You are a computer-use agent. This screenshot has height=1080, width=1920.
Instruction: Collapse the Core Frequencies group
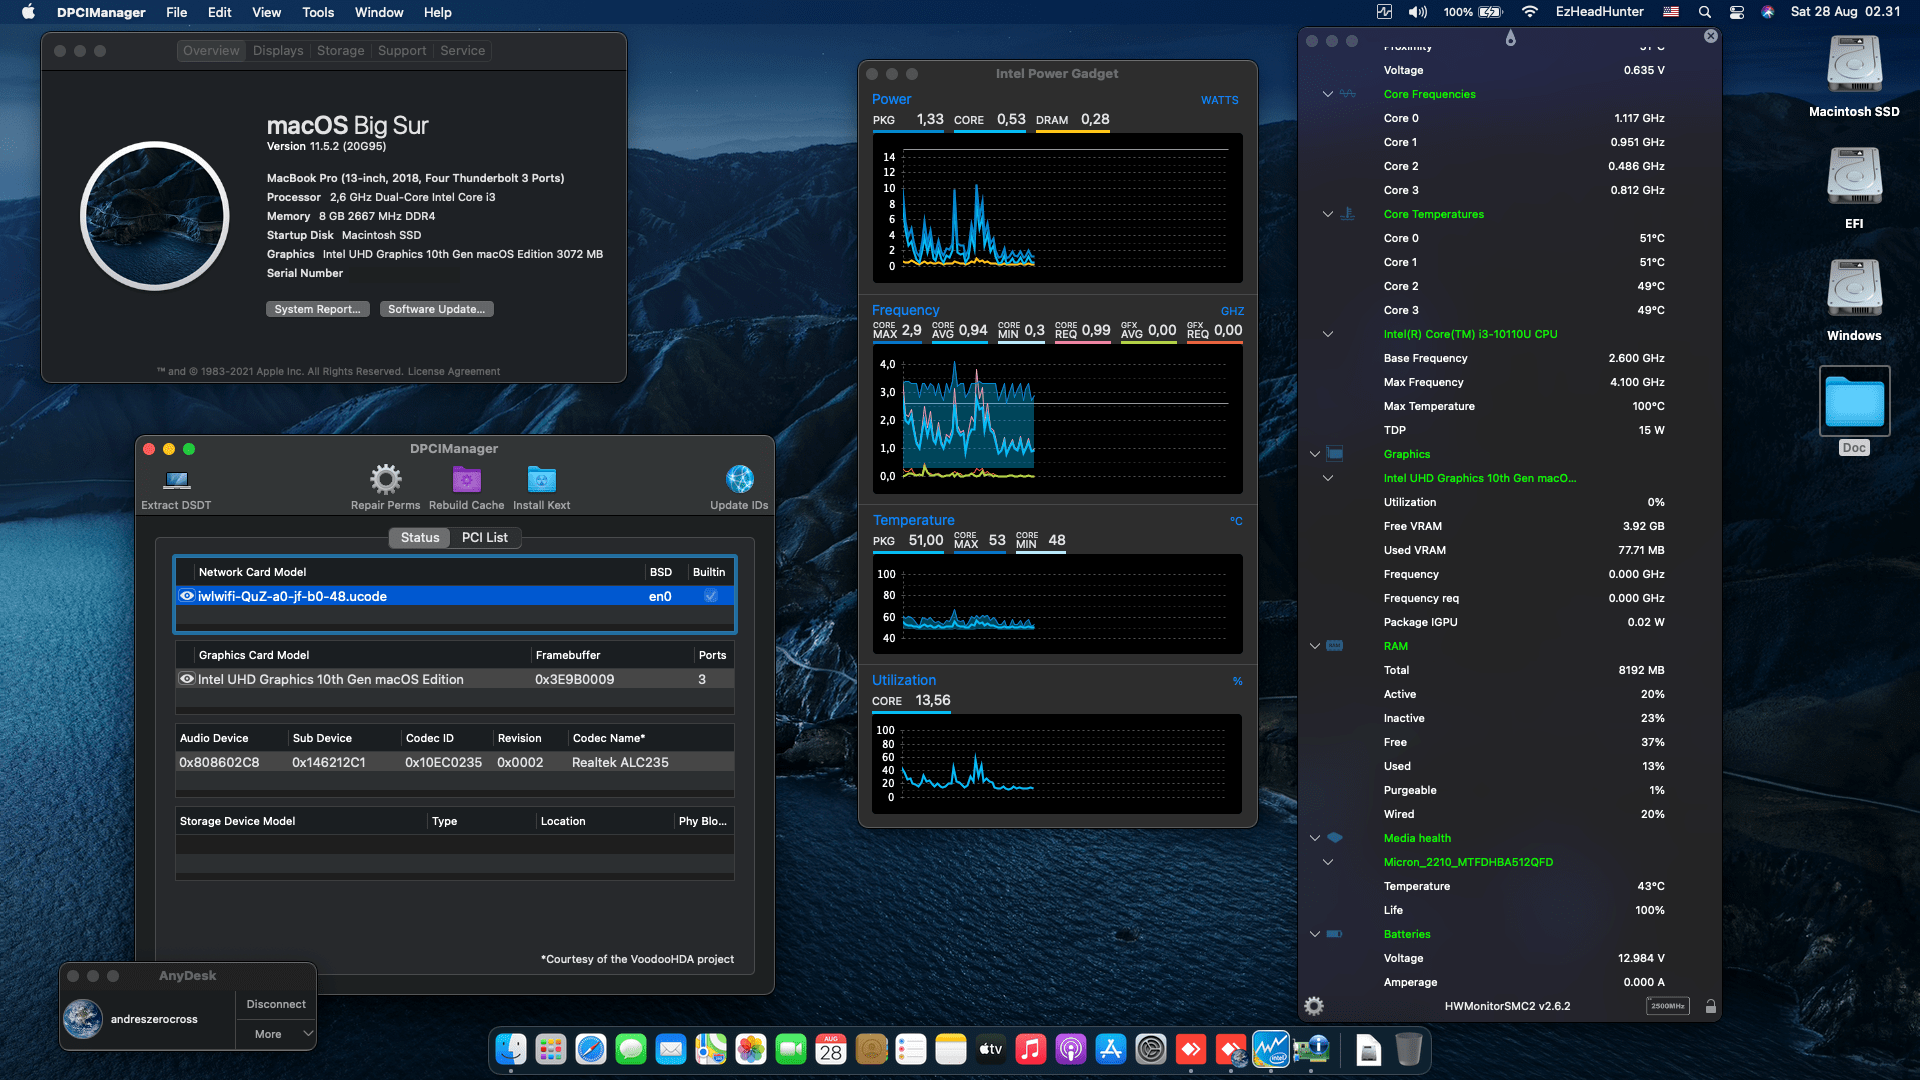pos(1328,94)
